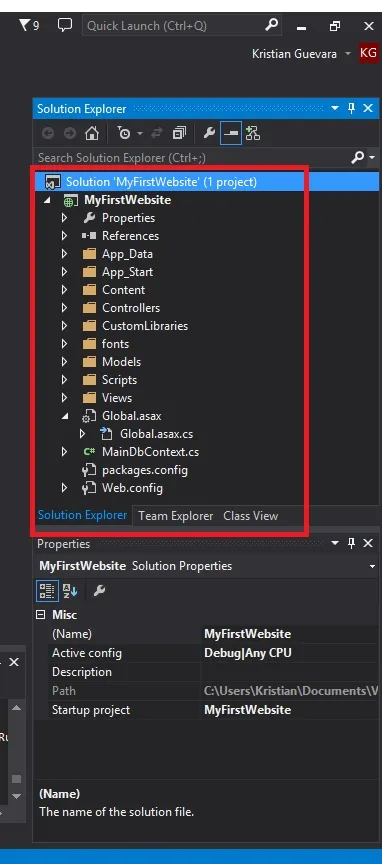Toggle Categorized view in Properties panel
The height and width of the screenshot is (864, 382).
click(47, 591)
